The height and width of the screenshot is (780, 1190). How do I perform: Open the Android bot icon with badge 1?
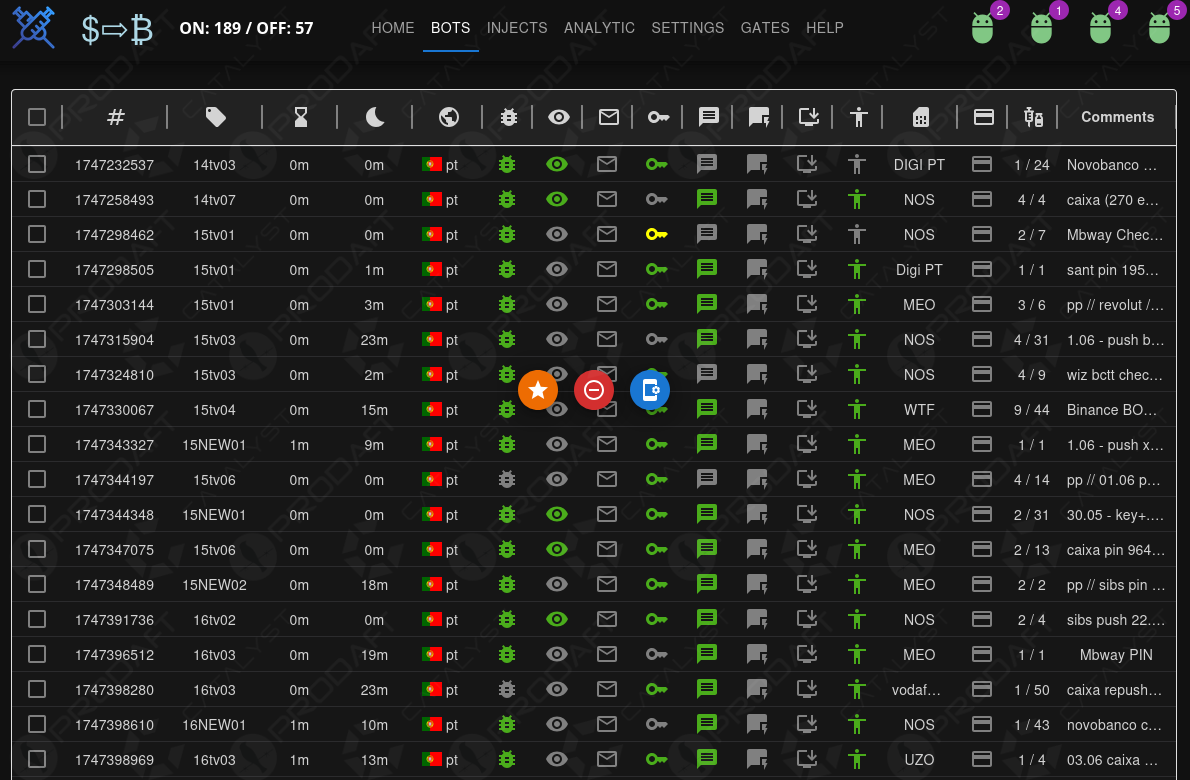[1041, 28]
